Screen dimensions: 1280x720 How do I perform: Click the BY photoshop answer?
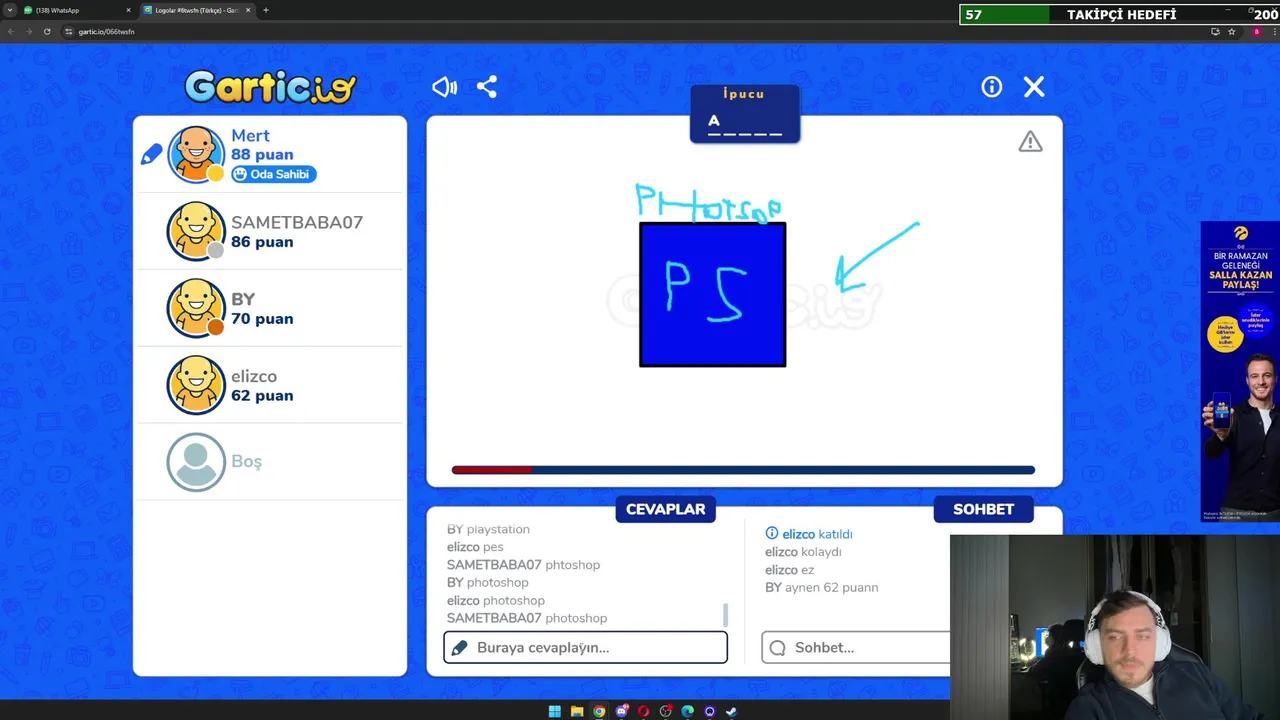(x=487, y=582)
